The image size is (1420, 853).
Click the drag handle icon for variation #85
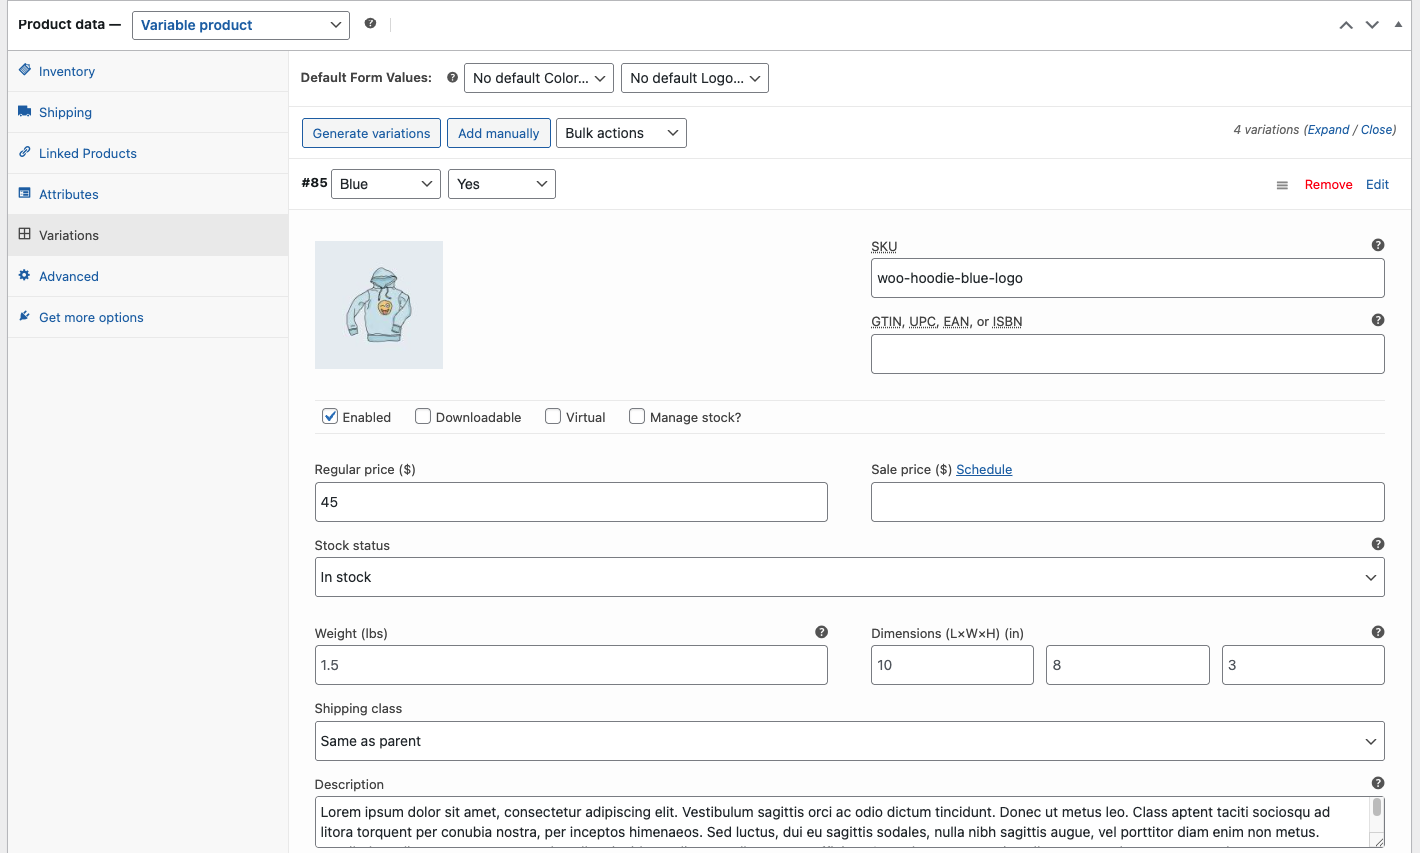[x=1282, y=185]
